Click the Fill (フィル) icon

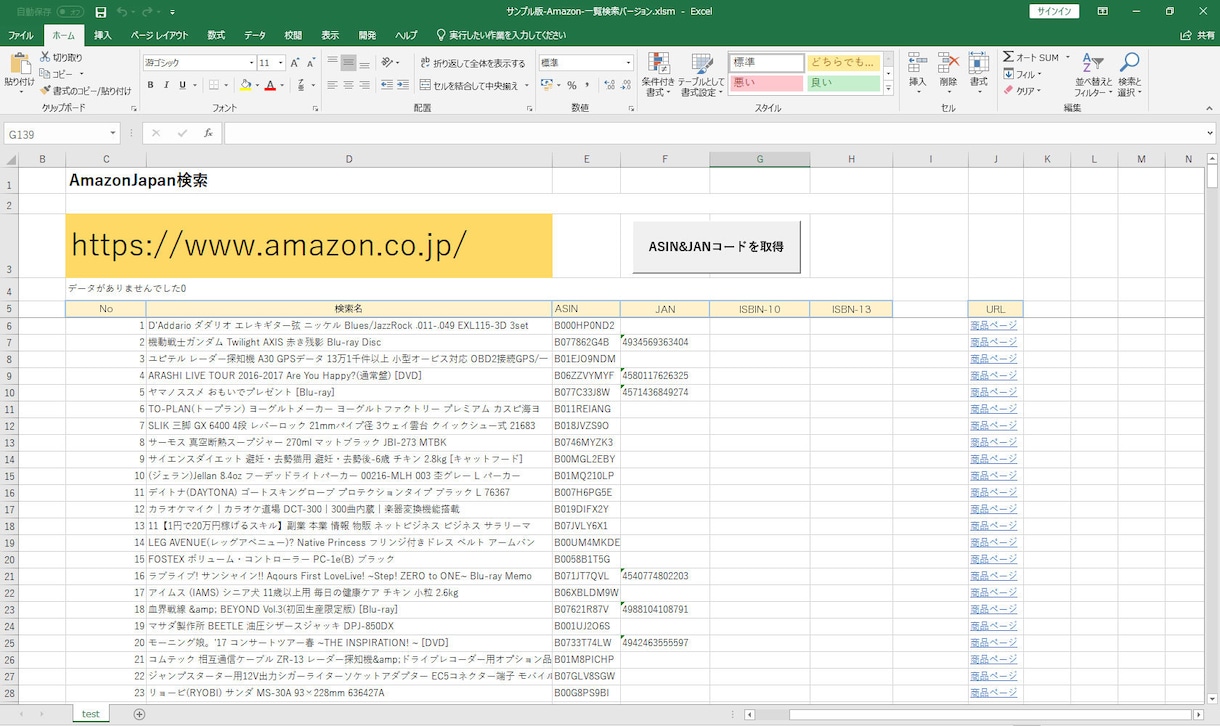tap(1008, 74)
